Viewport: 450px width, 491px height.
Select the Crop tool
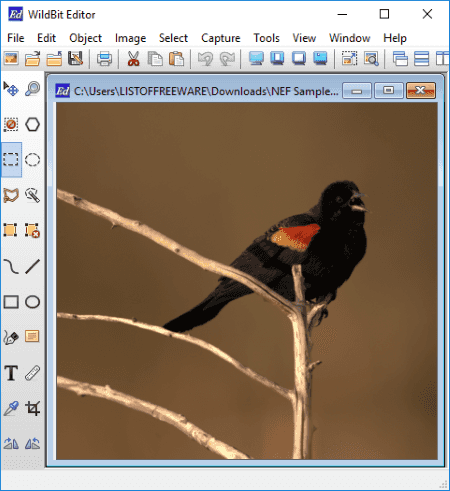(33, 408)
